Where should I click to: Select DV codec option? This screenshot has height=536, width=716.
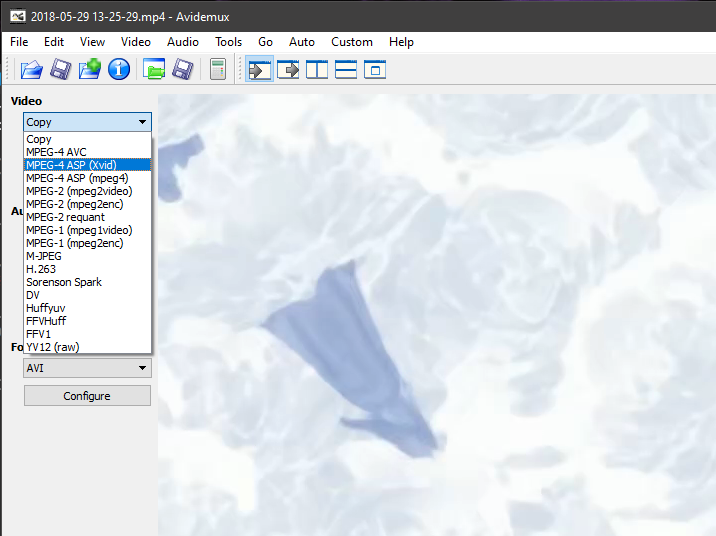click(87, 295)
